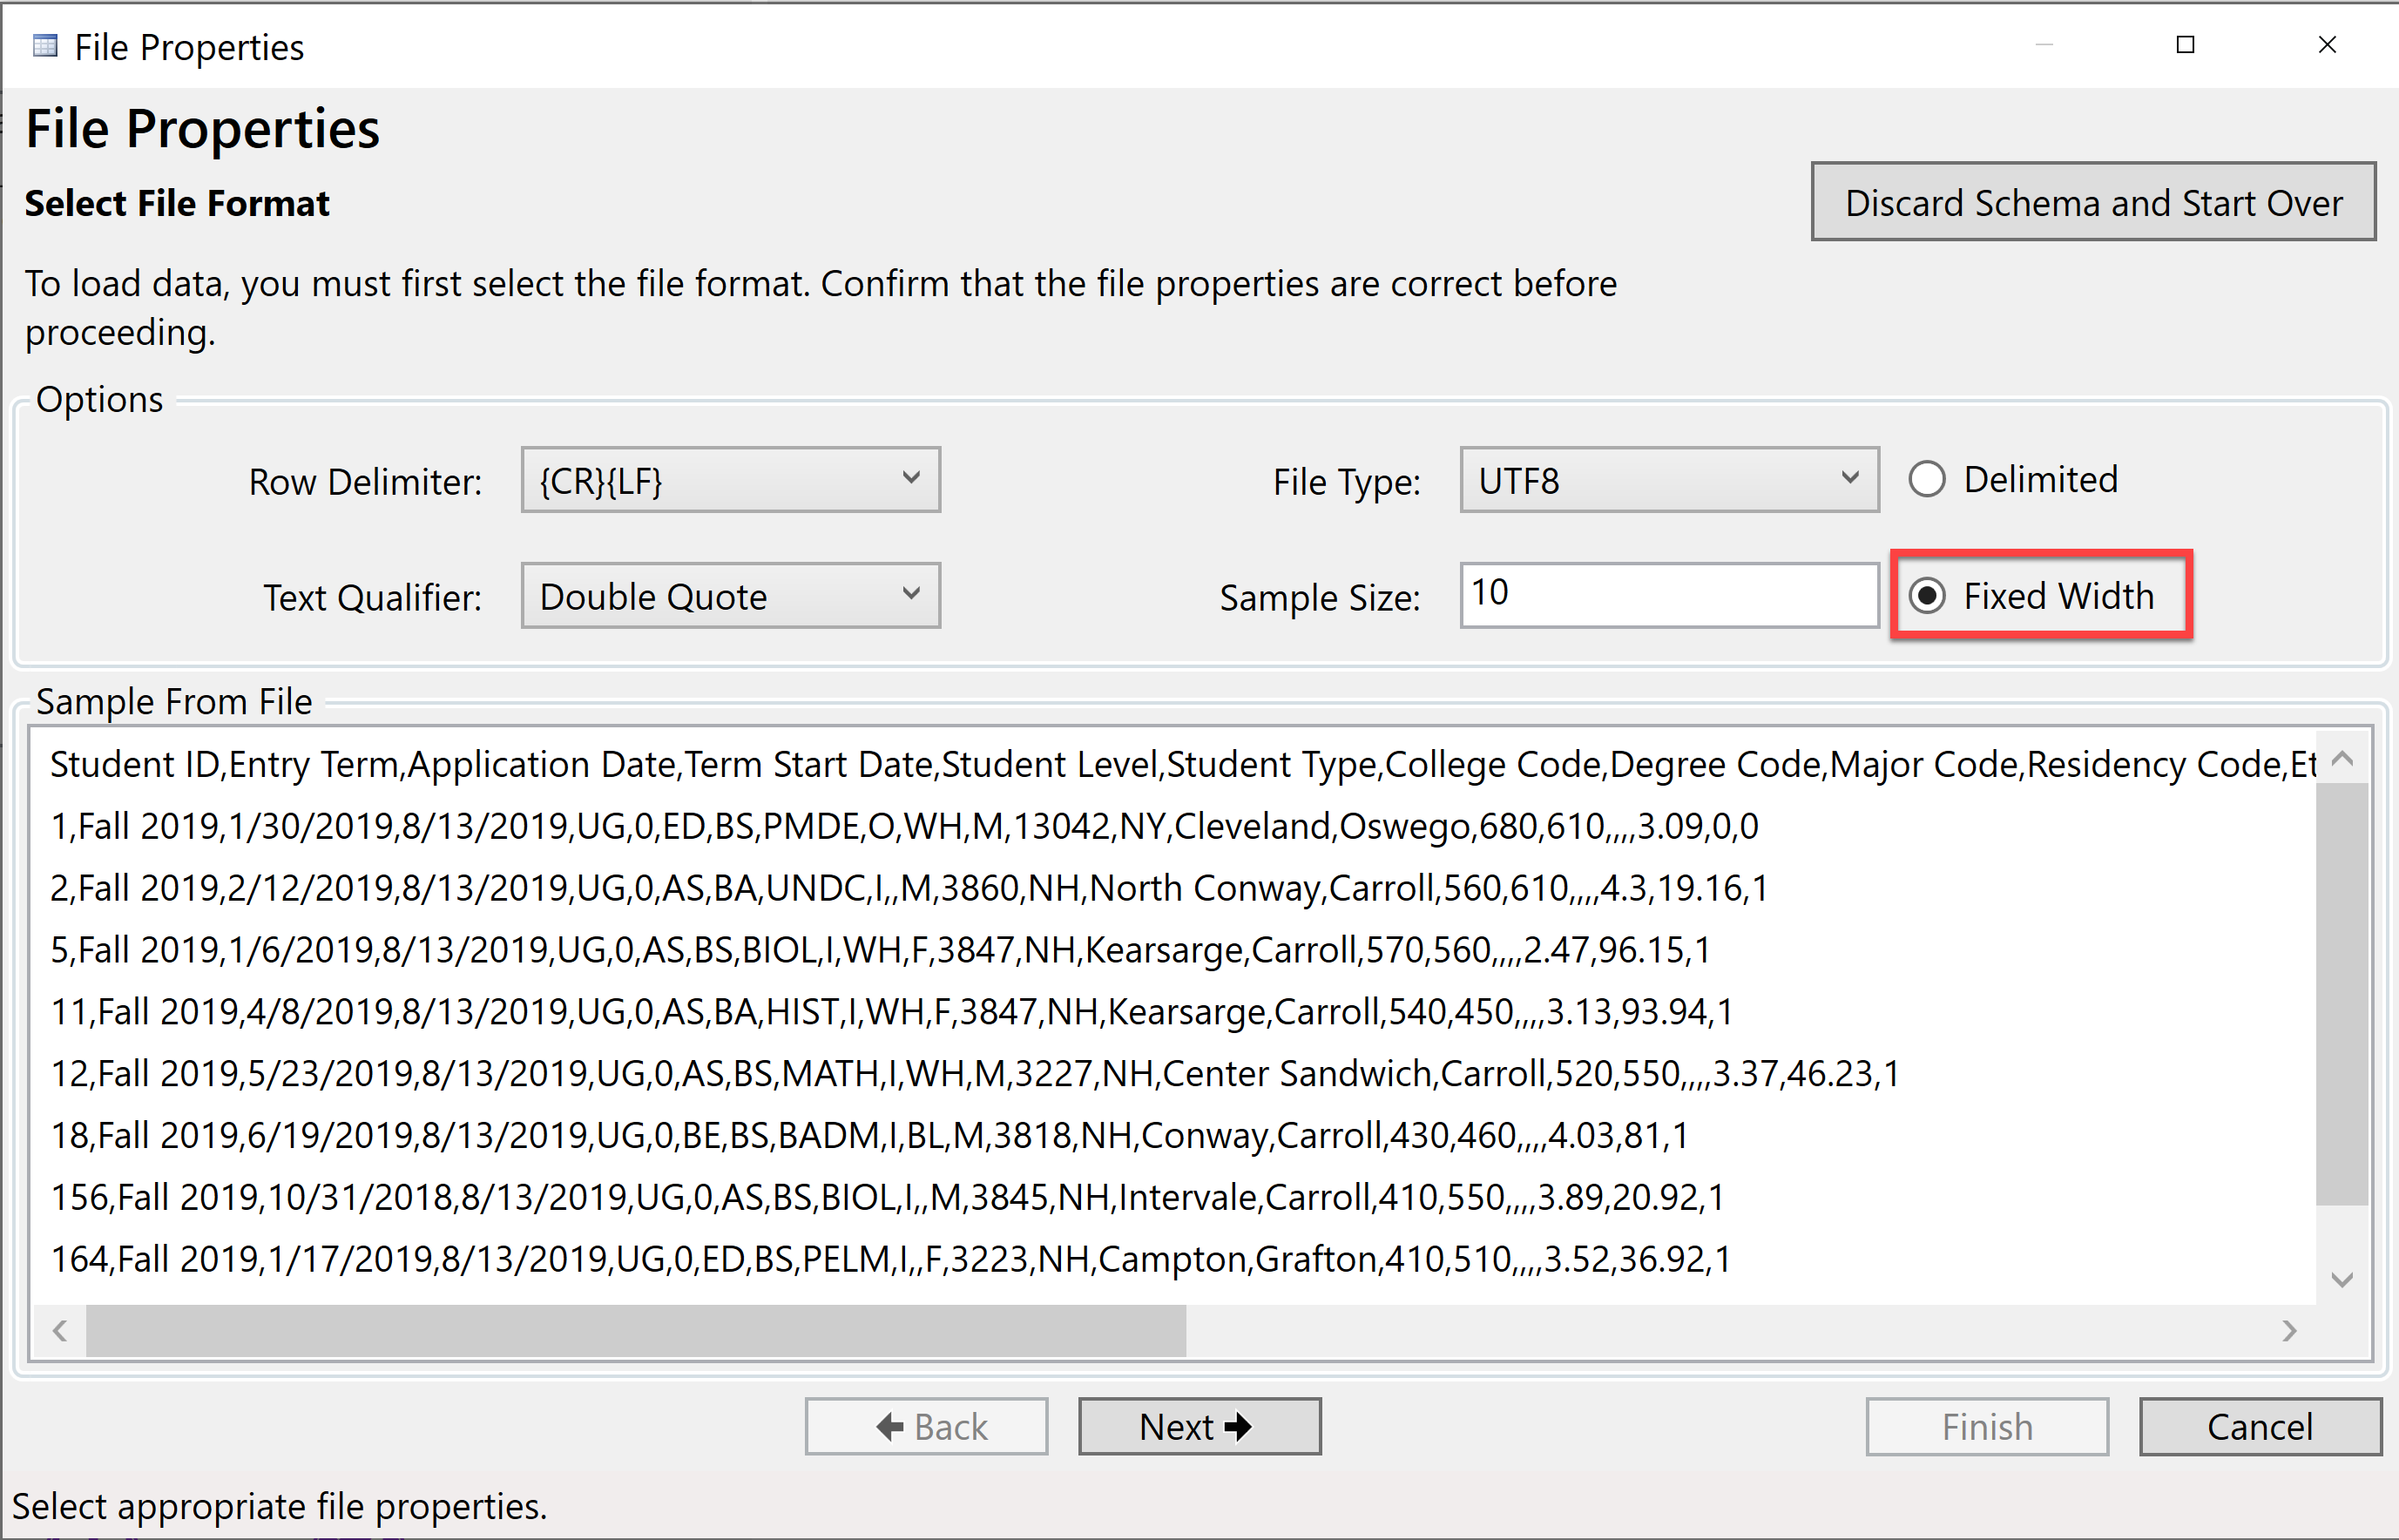Screen dimensions: 2399x1540
Task: Click the Cancel button
Action: pyautogui.click(x=2260, y=1426)
